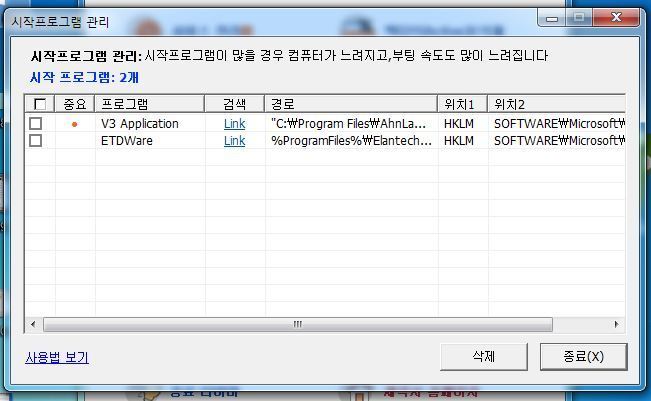Image resolution: width=651 pixels, height=401 pixels.
Task: Sort by the 검색 column header
Action: [x=235, y=104]
